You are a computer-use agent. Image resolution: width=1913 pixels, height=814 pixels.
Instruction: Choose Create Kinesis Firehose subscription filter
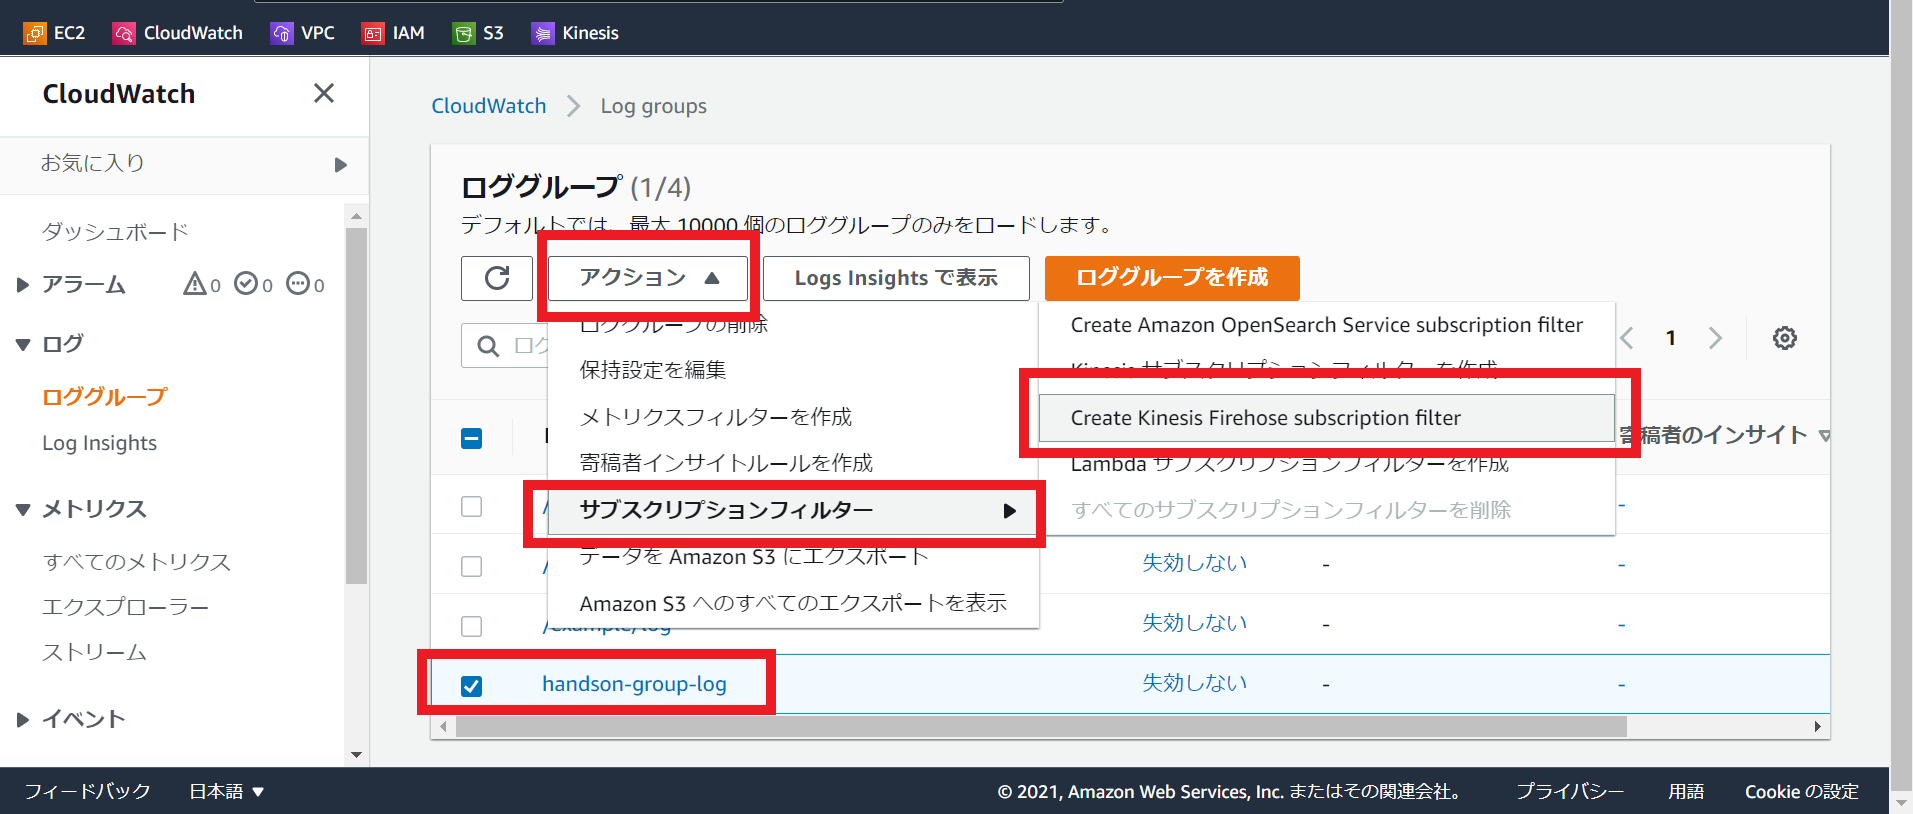coord(1327,418)
